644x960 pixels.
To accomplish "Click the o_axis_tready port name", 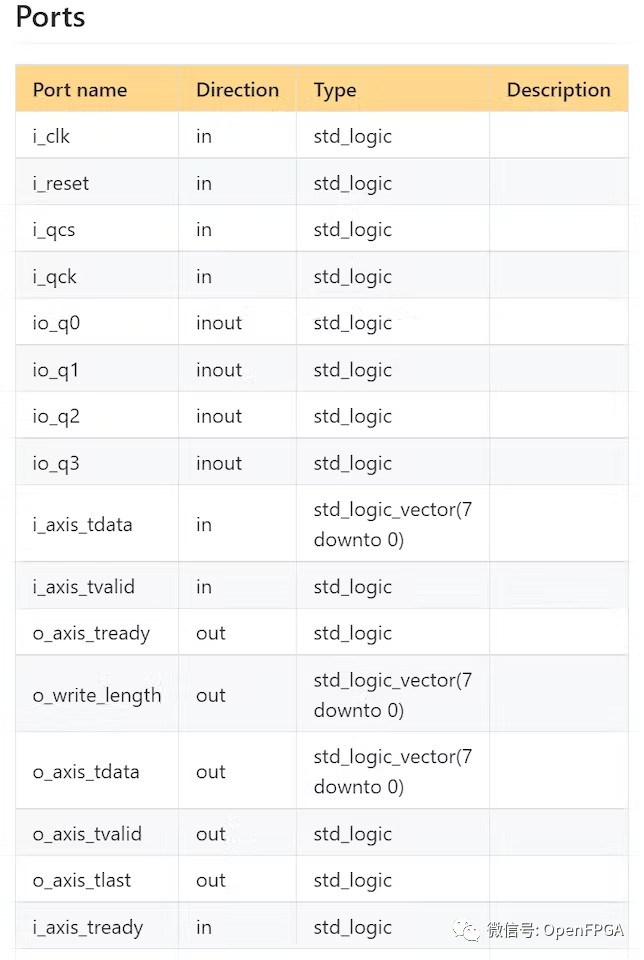I will pos(91,633).
